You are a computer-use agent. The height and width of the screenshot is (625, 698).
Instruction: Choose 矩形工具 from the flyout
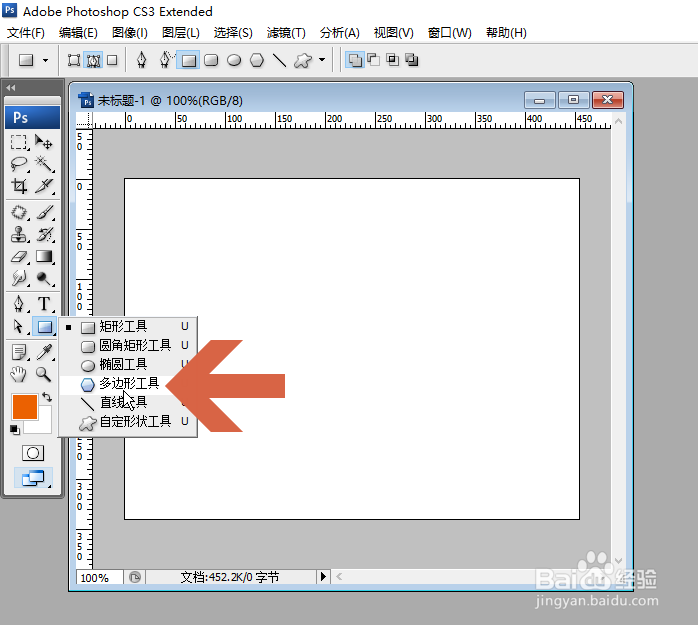[128, 327]
